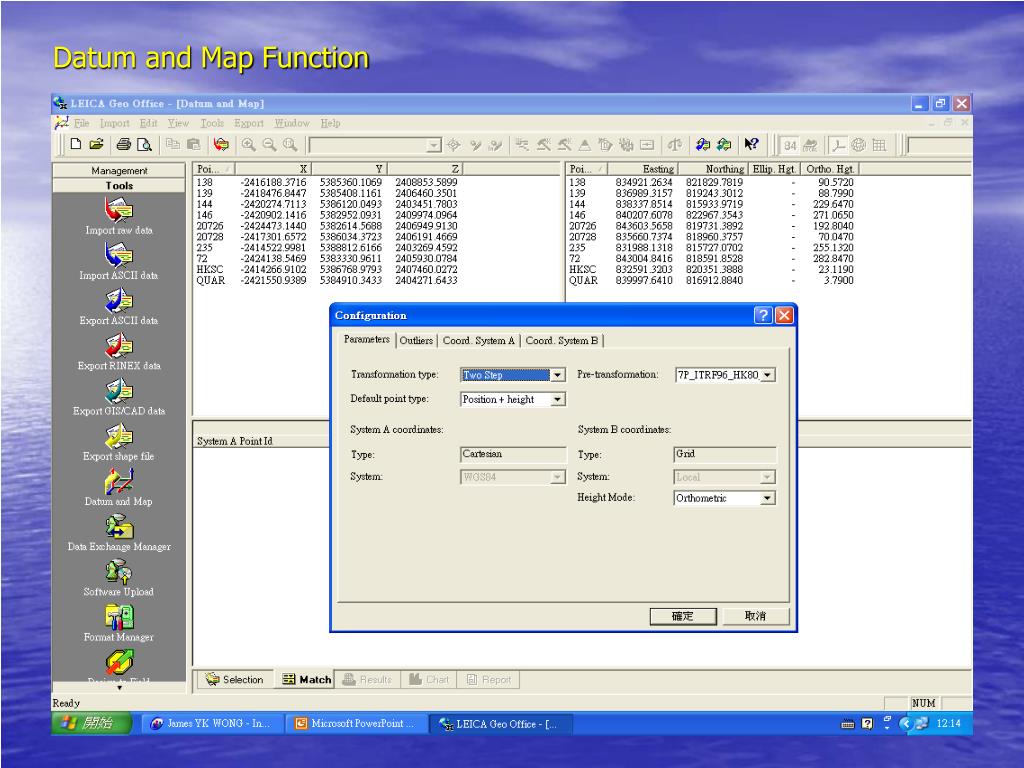Screen dimensions: 1024x768
Task: Click the Open folder toolbar icon
Action: 97,144
